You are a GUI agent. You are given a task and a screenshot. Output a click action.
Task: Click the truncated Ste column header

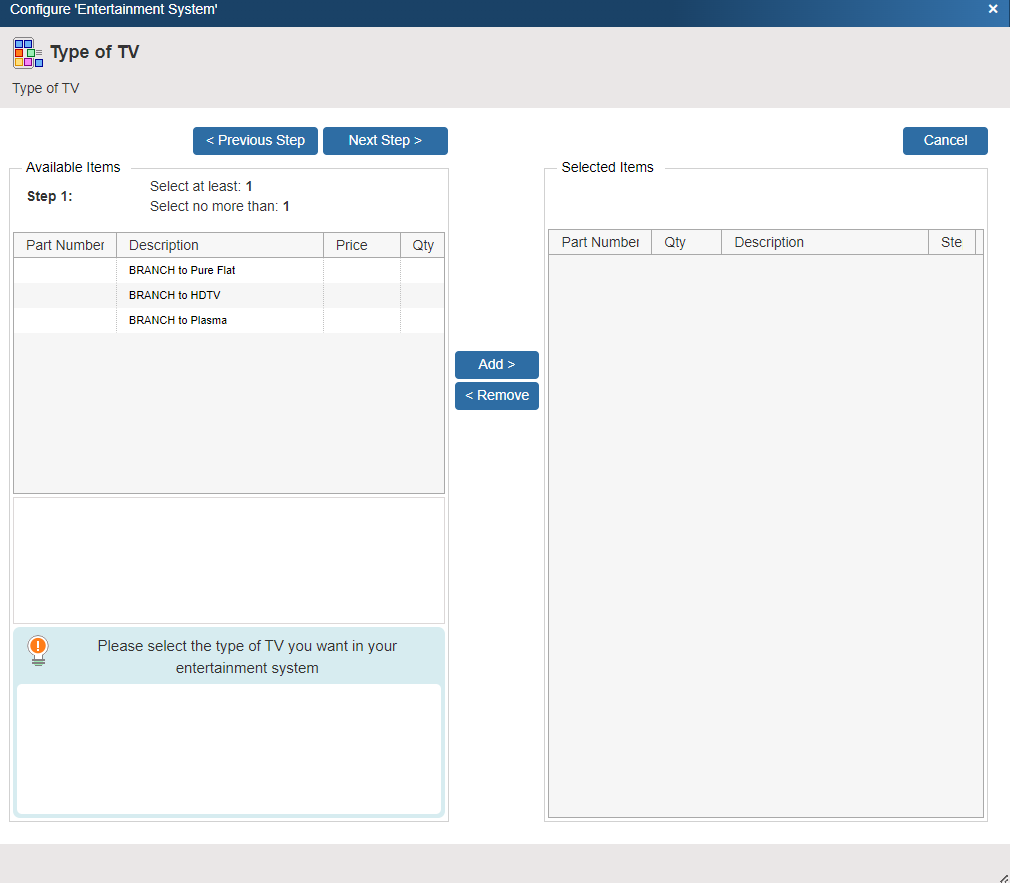(x=951, y=242)
